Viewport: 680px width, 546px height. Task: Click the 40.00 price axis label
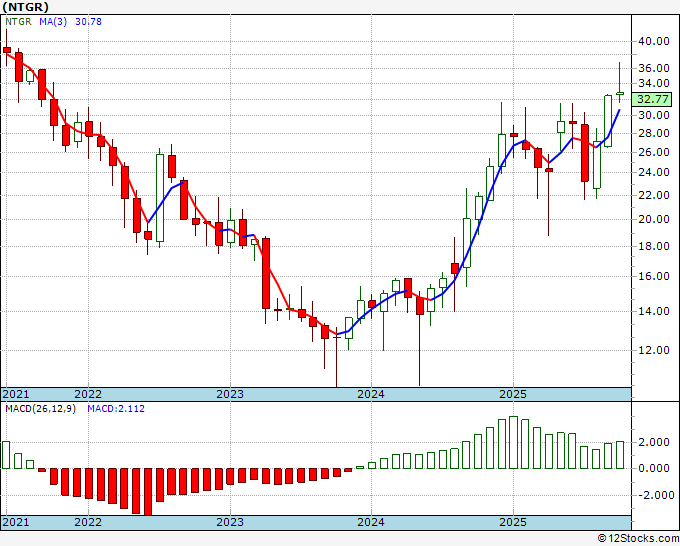653,41
